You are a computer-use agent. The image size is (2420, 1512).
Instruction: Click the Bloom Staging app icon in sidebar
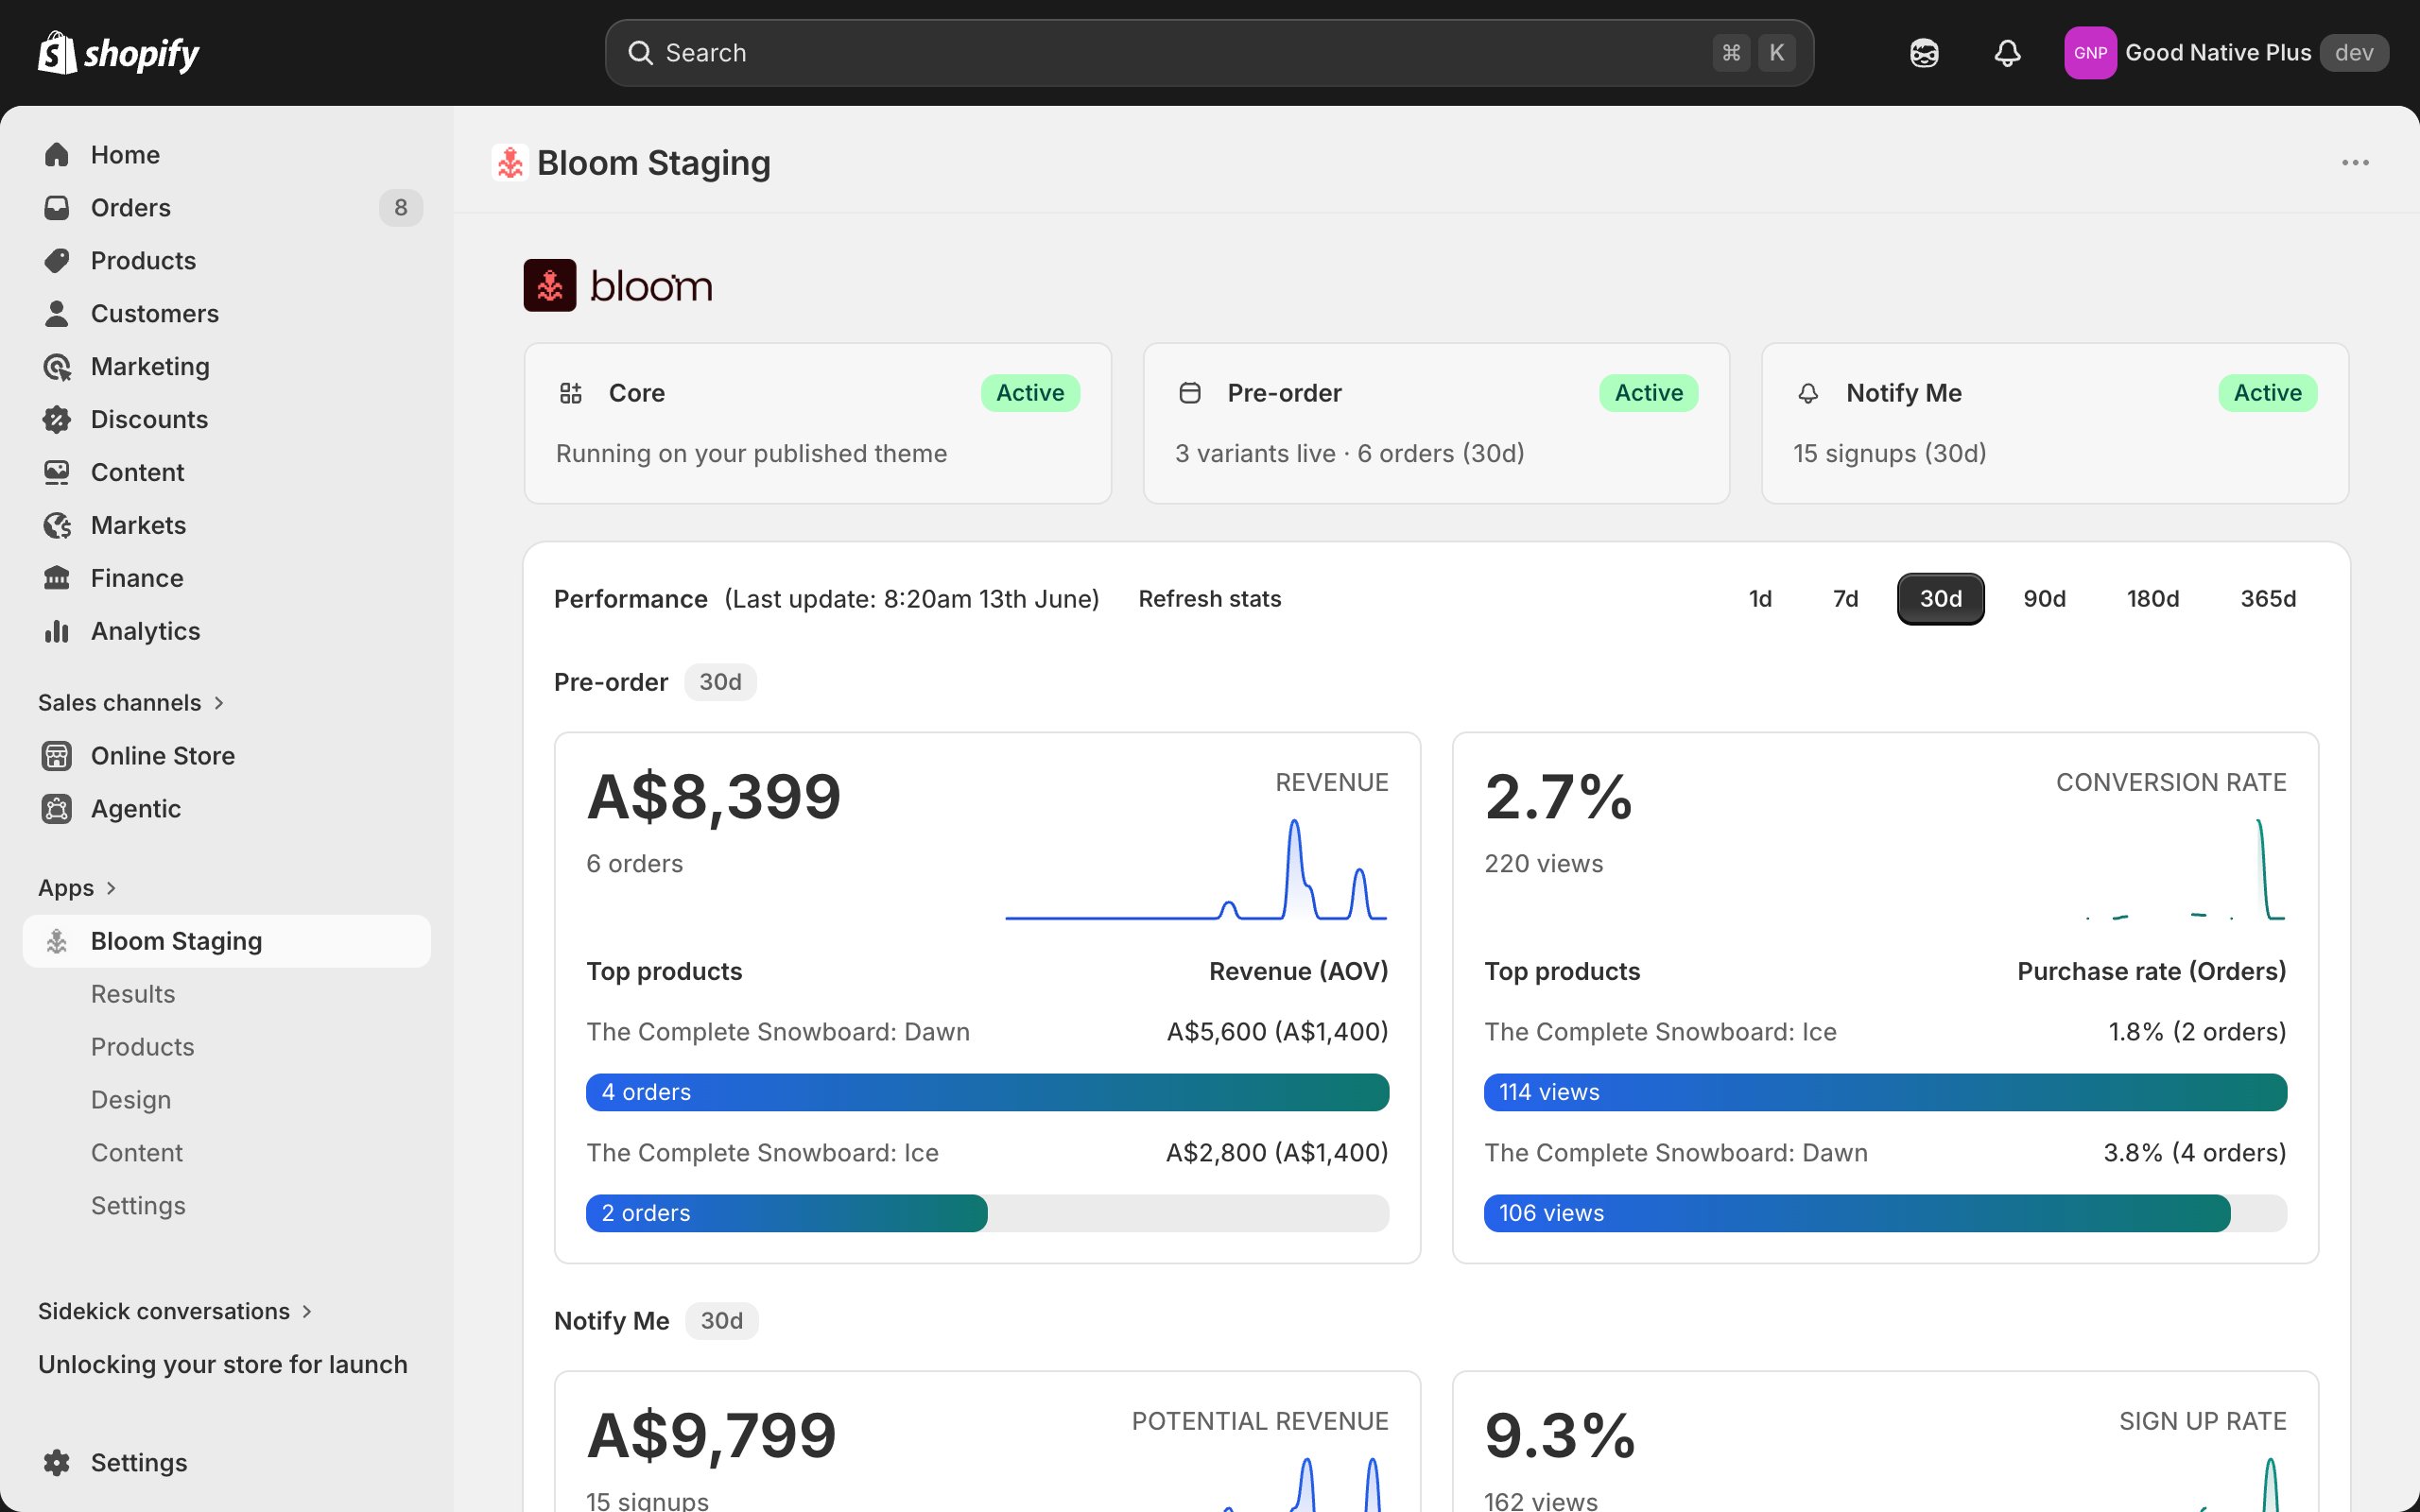[x=57, y=941]
